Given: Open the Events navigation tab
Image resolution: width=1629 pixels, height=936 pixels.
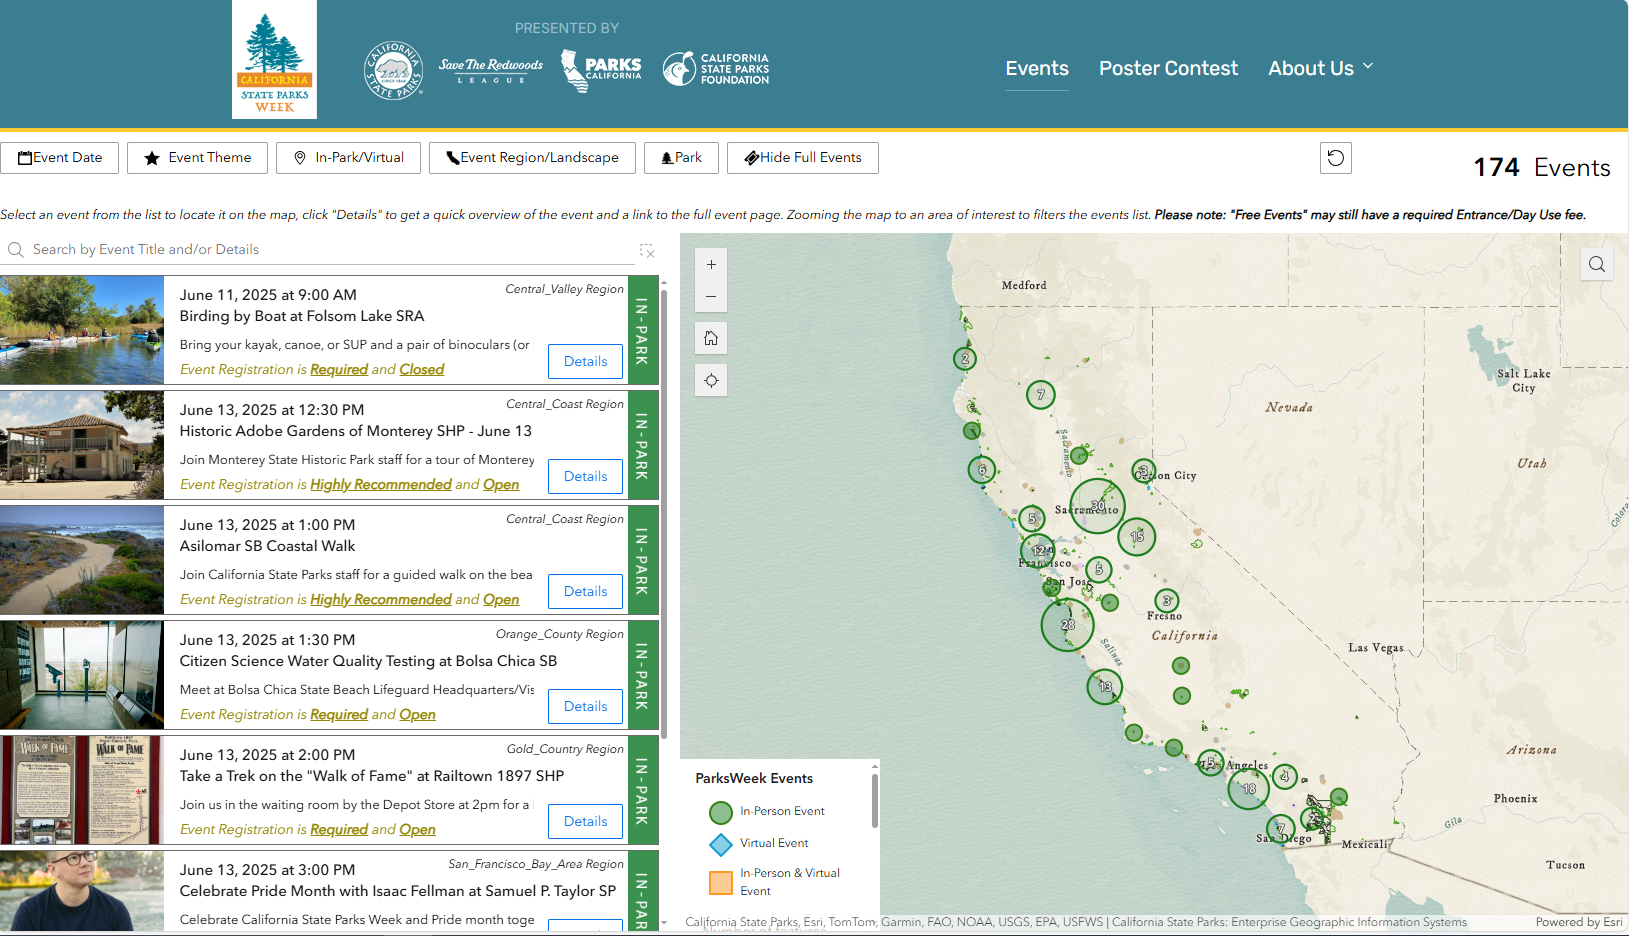Looking at the screenshot, I should coord(1037,68).
